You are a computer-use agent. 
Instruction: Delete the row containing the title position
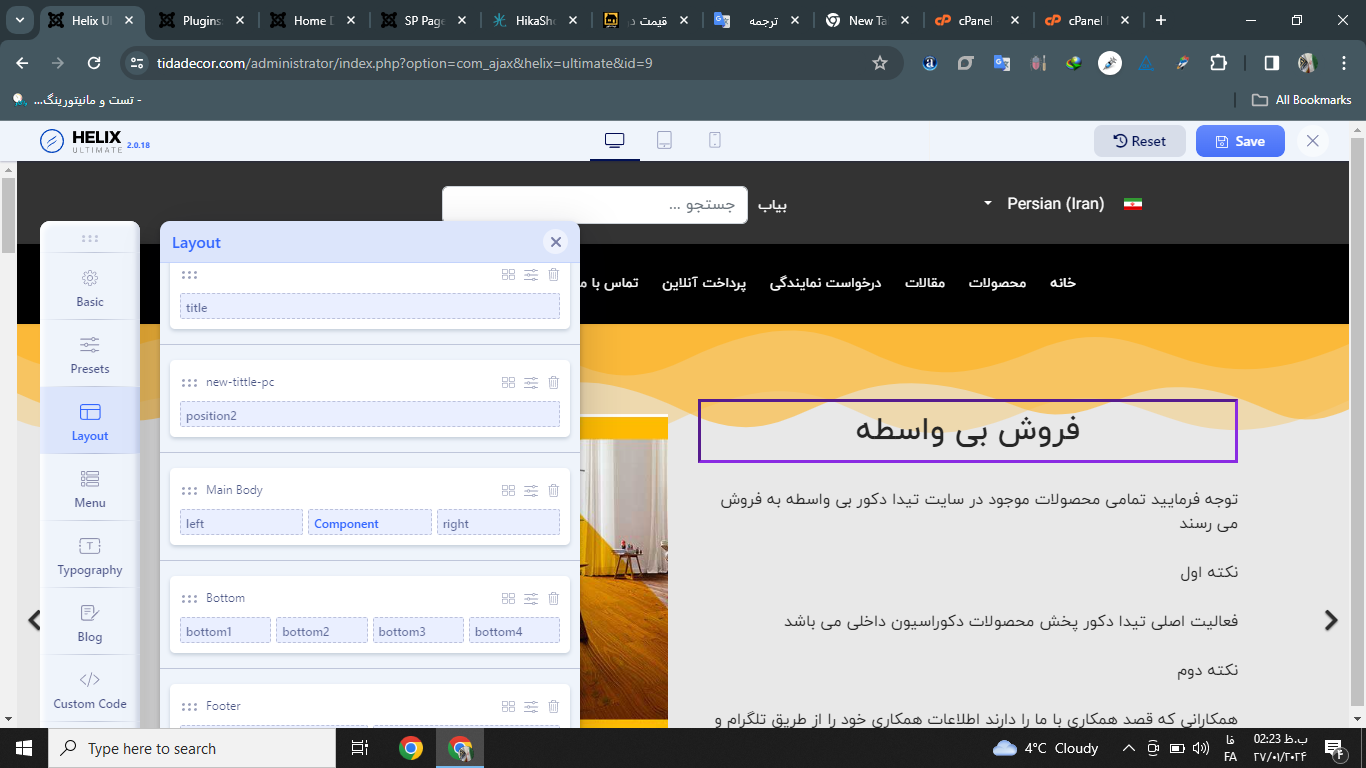click(554, 274)
